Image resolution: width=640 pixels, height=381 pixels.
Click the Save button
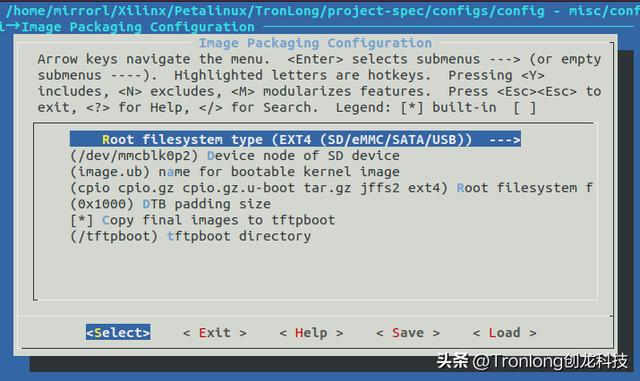click(x=408, y=333)
